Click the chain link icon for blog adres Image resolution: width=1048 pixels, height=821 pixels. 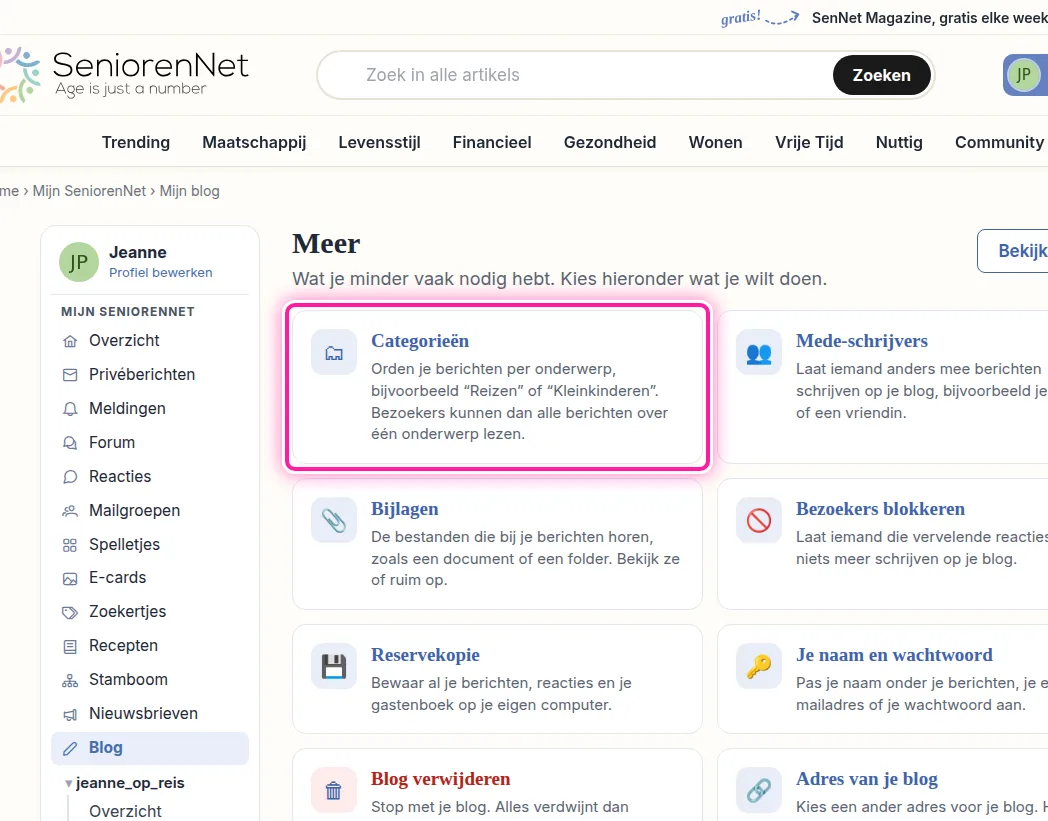pos(759,790)
